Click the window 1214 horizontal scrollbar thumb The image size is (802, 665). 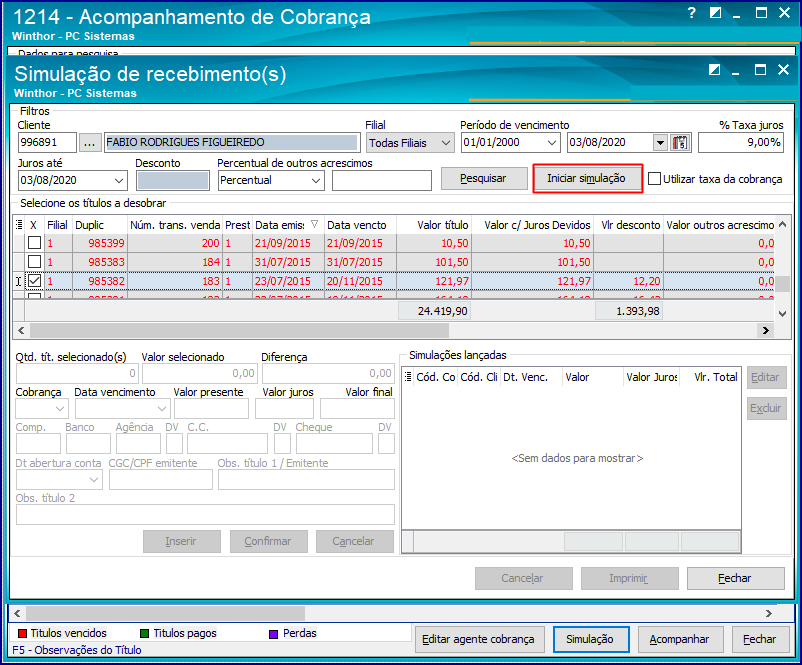(x=165, y=613)
